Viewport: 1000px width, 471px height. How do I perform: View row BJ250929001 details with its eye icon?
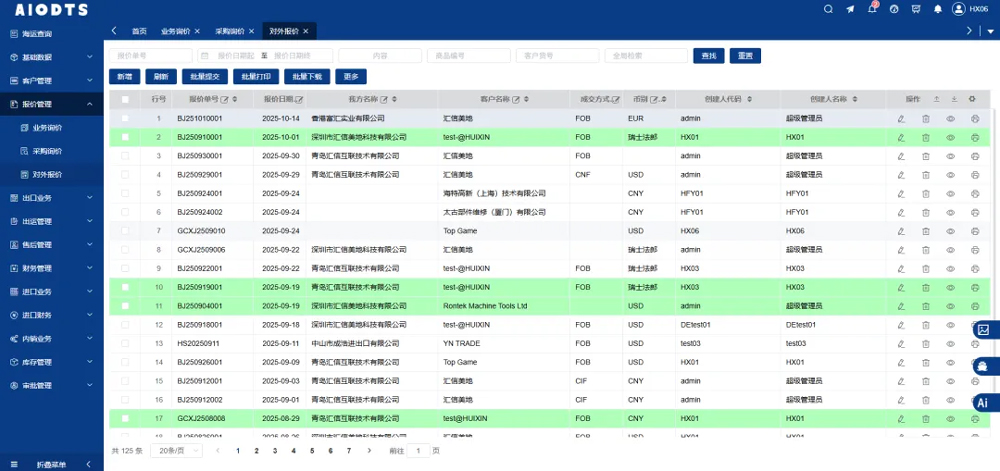tap(951, 175)
